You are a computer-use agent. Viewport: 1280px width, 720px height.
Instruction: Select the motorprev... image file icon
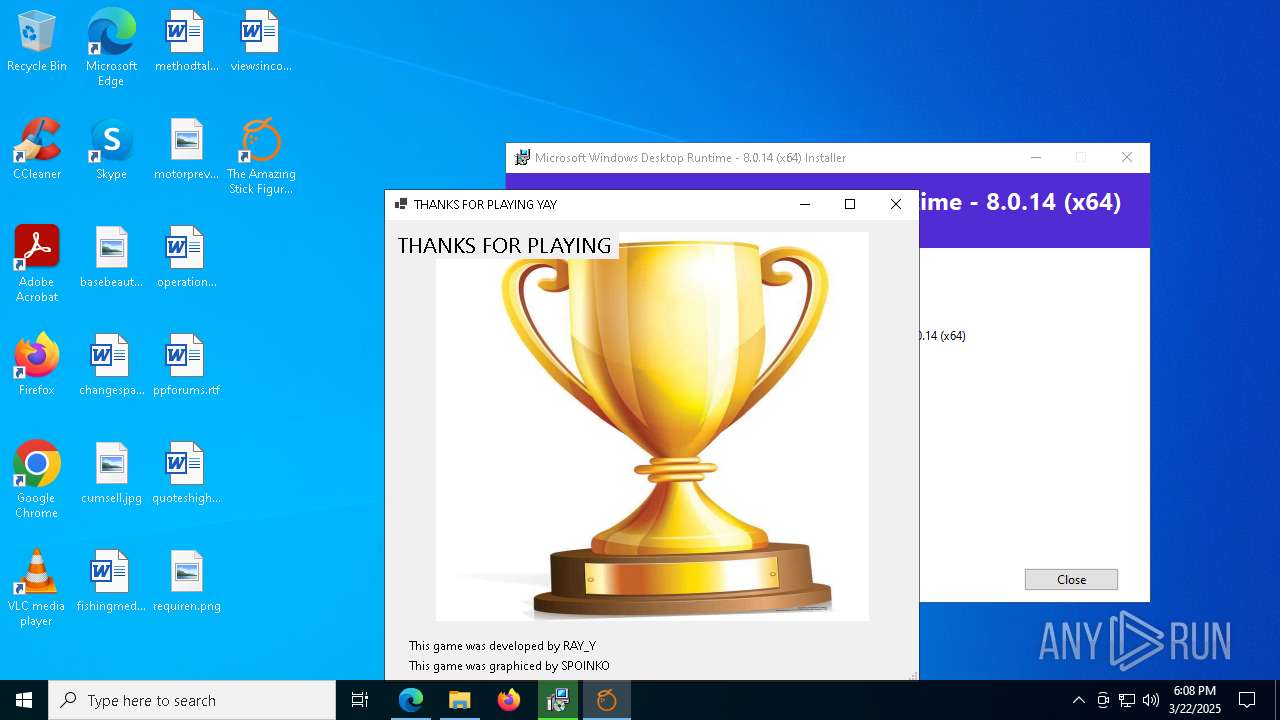[186, 150]
